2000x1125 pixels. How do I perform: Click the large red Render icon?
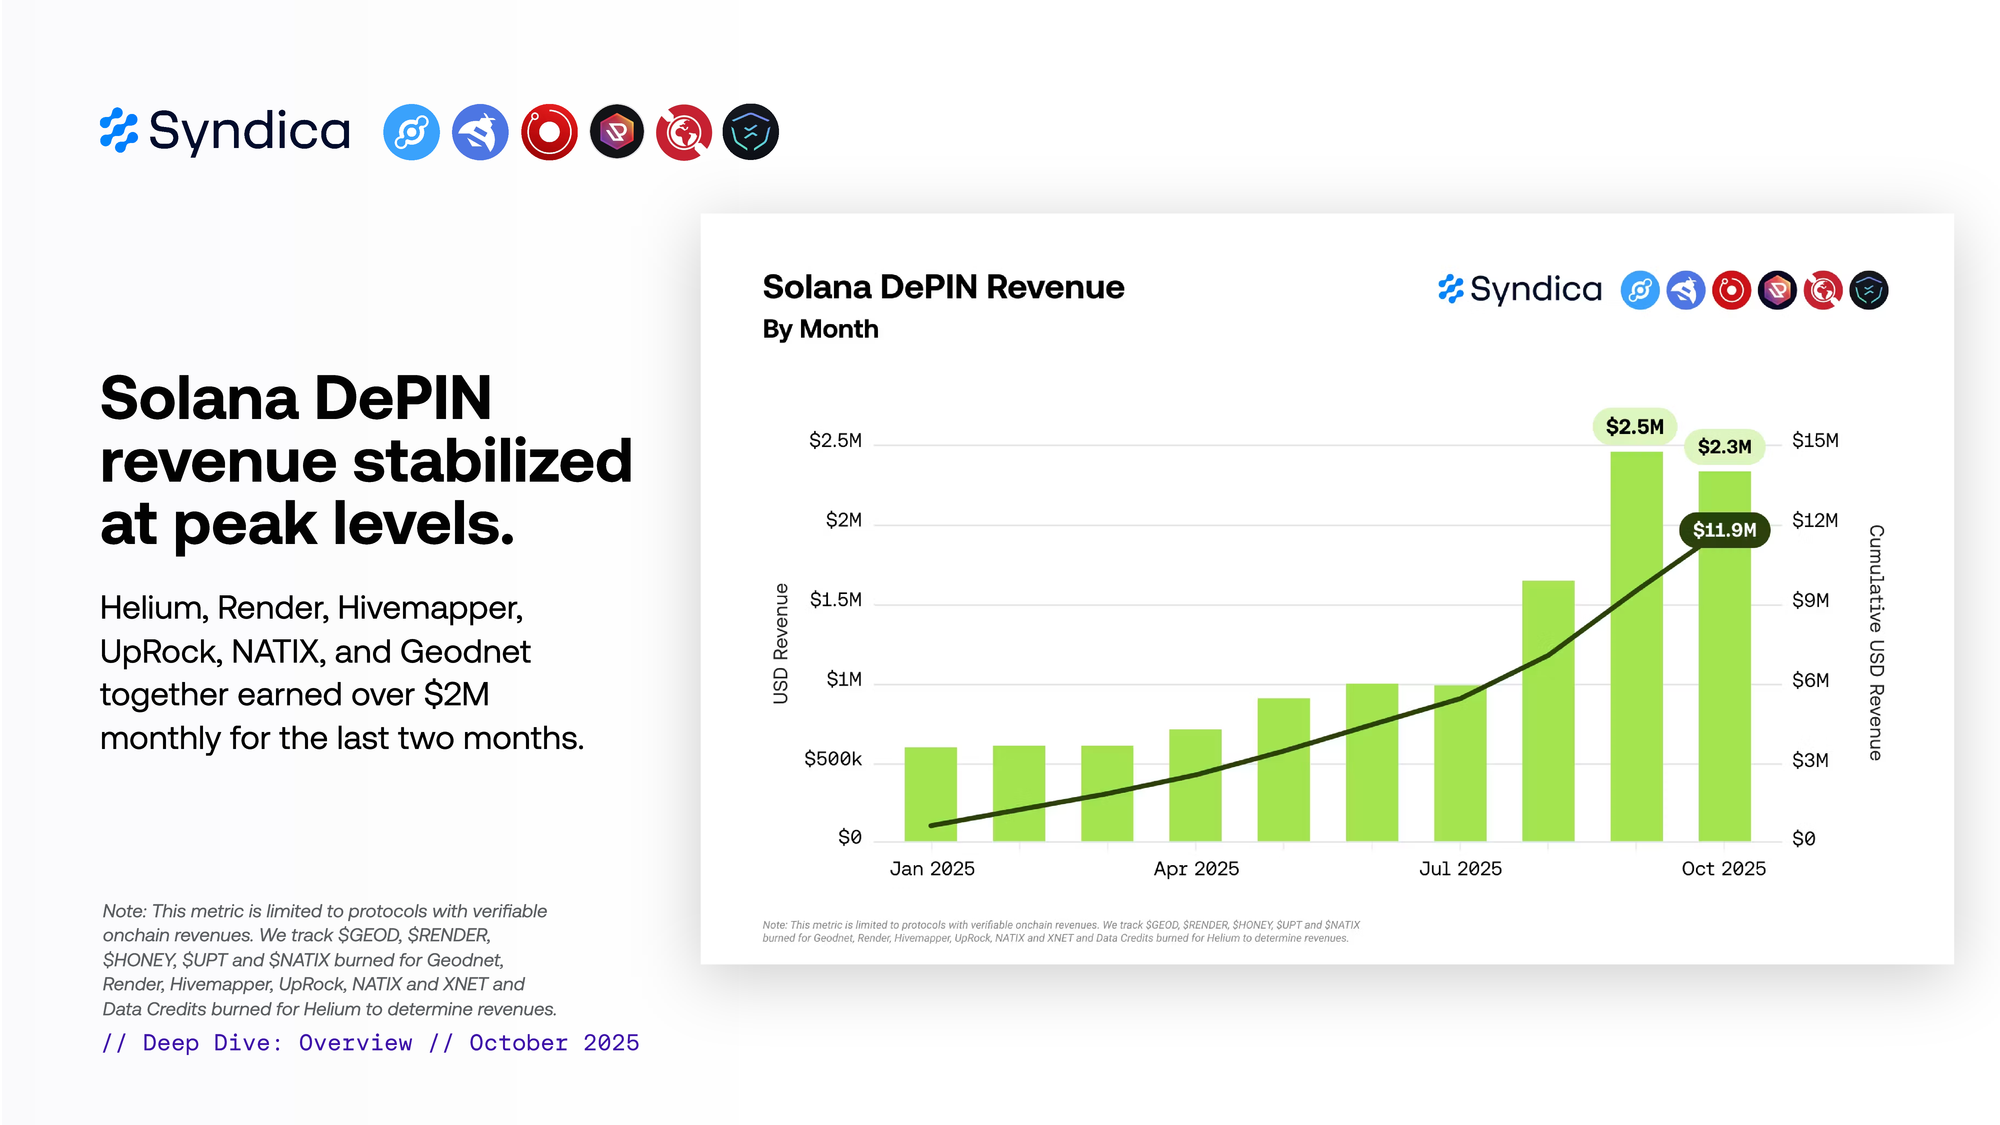549,132
